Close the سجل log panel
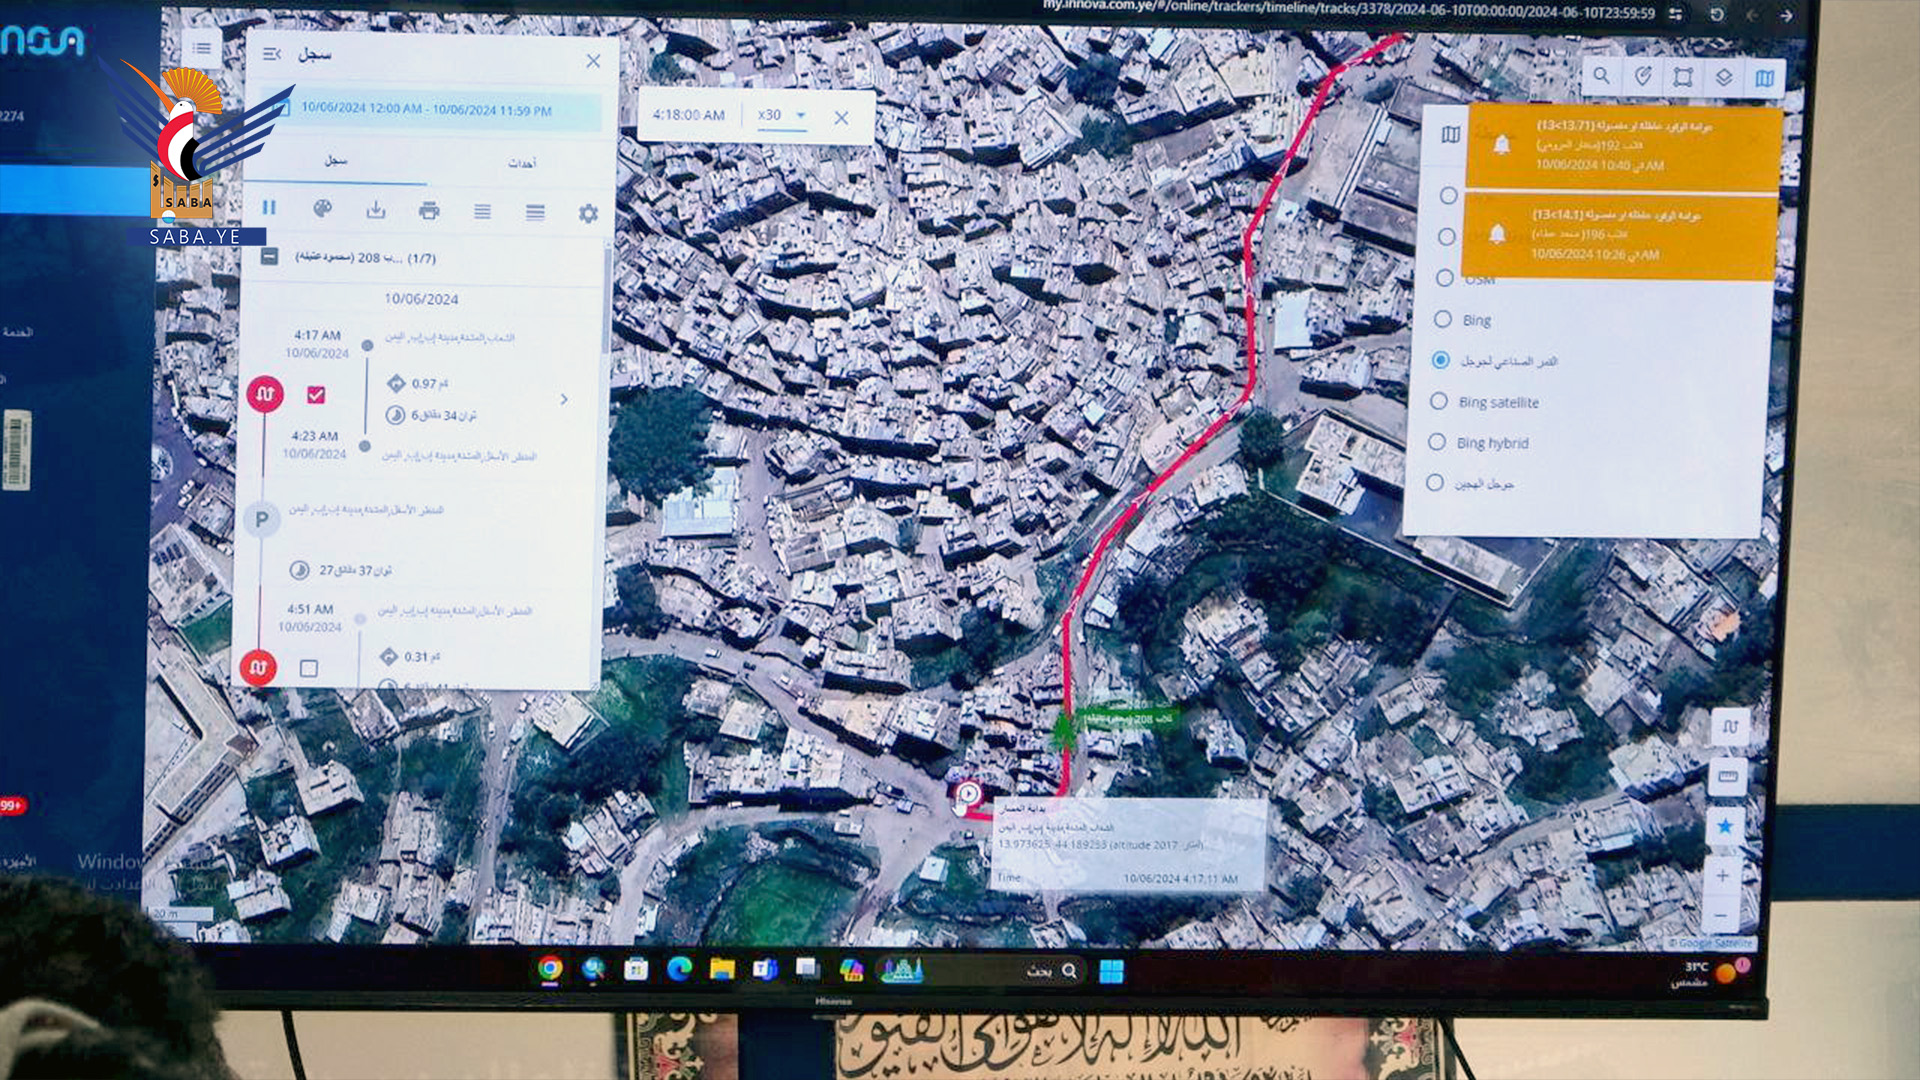Image resolution: width=1920 pixels, height=1080 pixels. (593, 61)
